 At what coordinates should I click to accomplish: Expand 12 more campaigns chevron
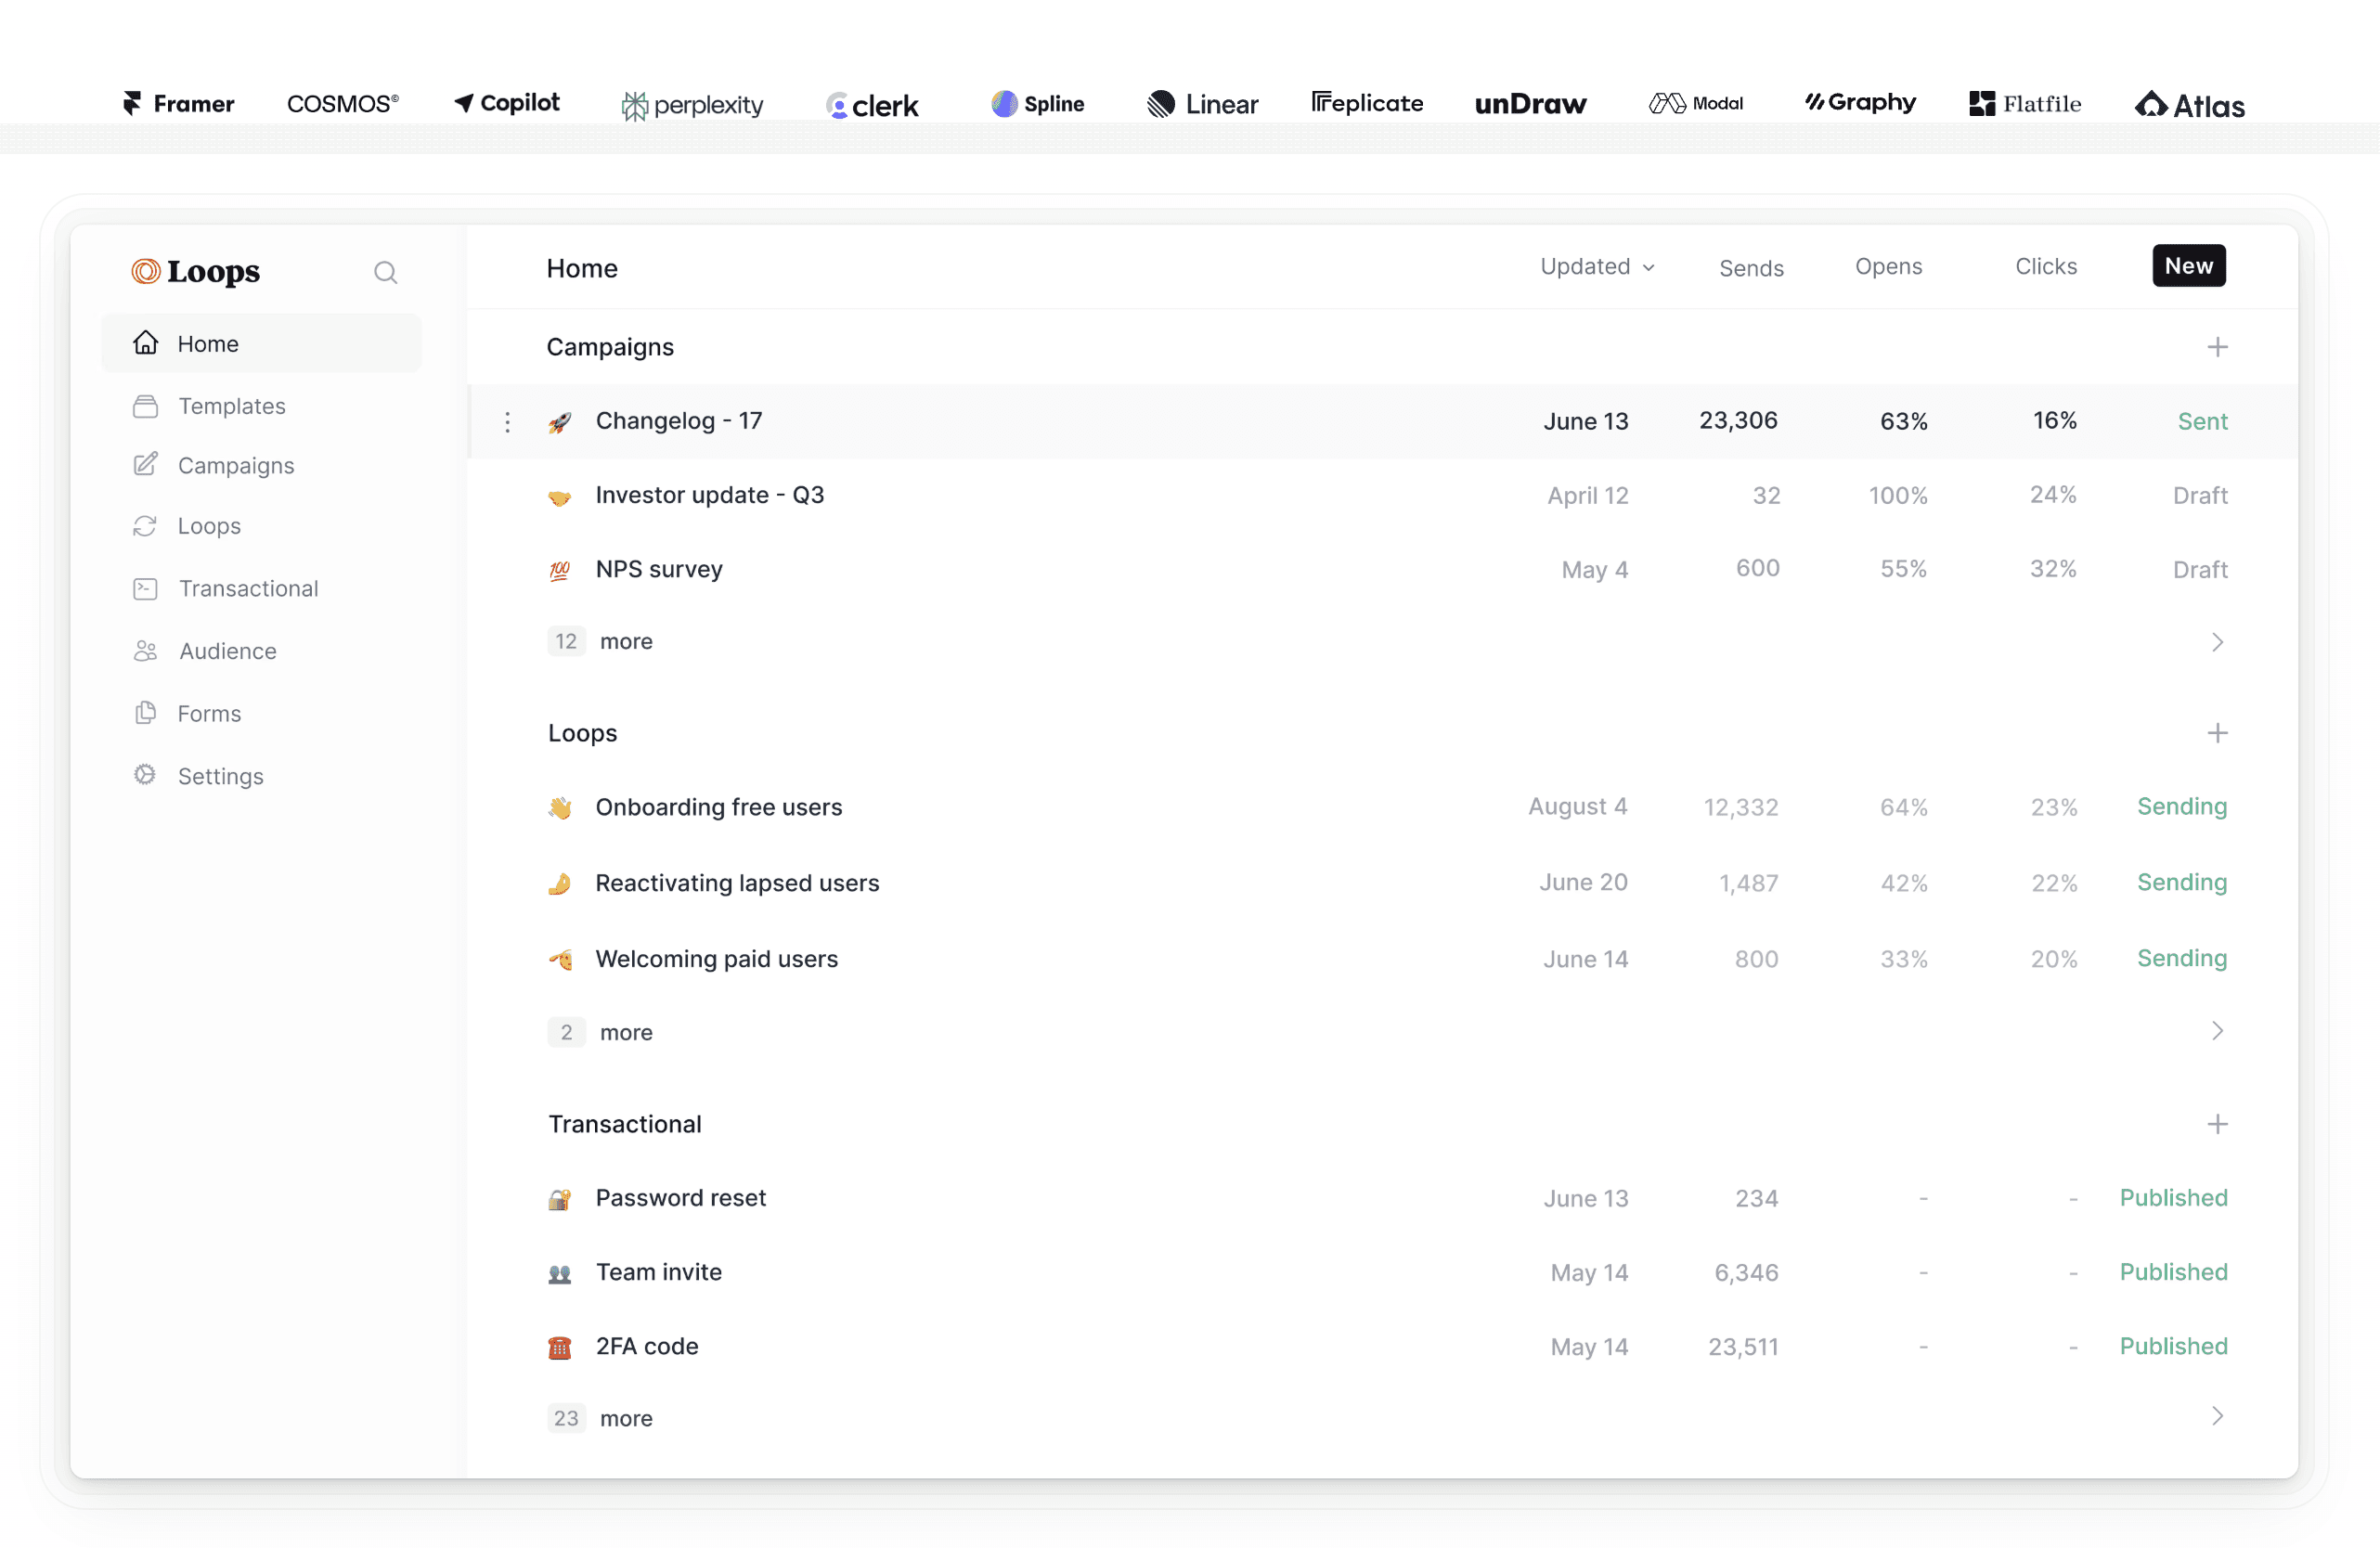tap(2216, 642)
